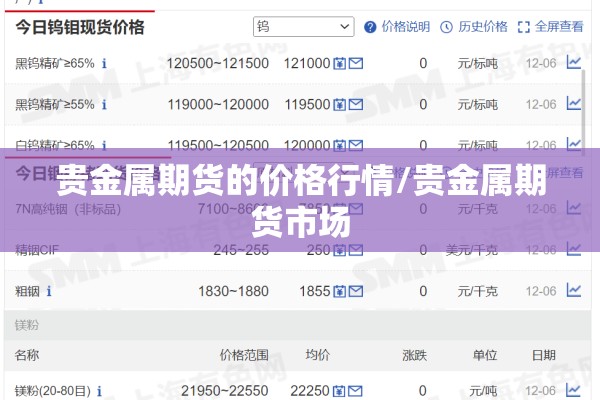Click the price table vertical scrollbar
Screen dimensions: 600x400
[583, 111]
